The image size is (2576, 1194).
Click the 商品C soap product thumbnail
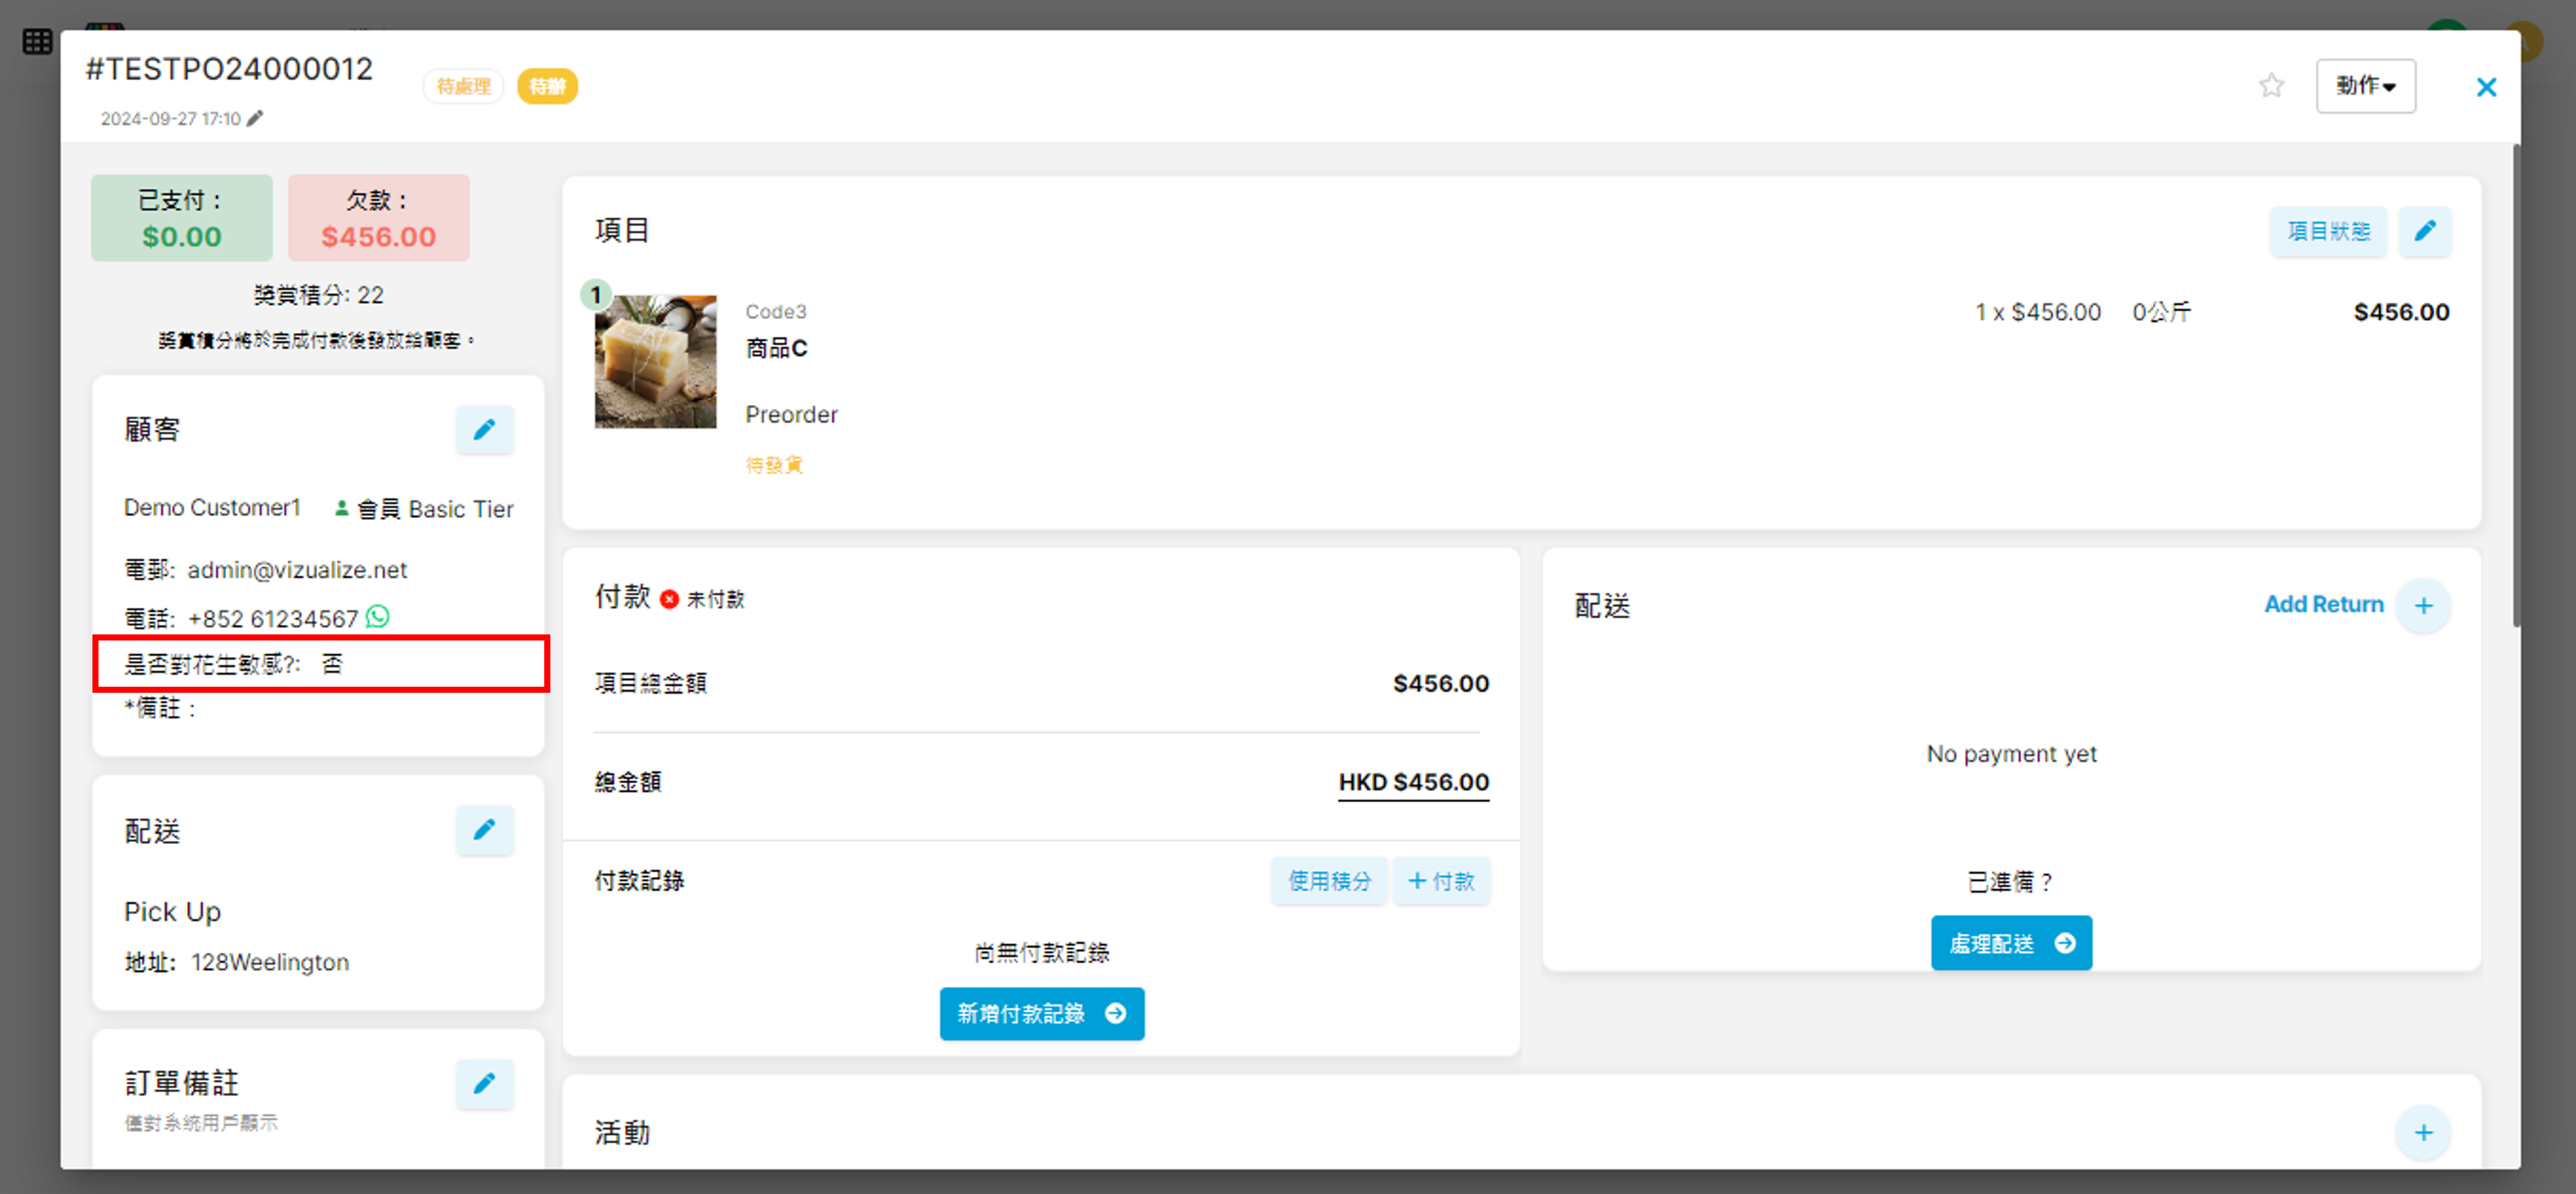pos(655,361)
